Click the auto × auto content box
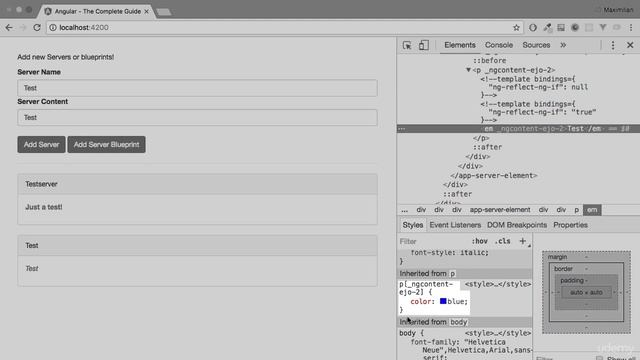 coord(586,292)
